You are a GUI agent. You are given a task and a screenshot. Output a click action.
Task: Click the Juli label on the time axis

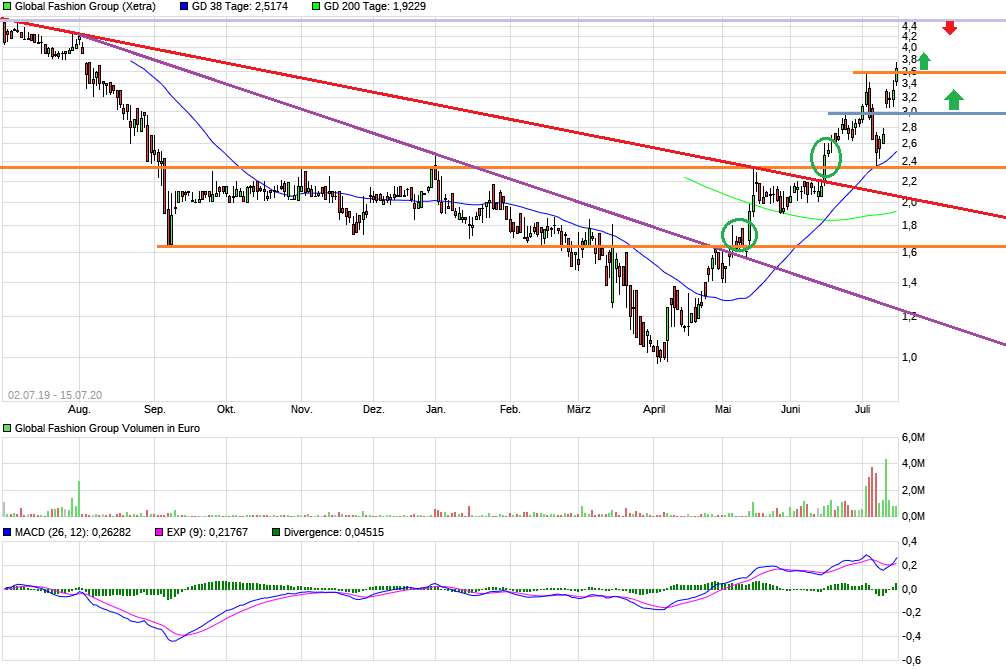864,409
